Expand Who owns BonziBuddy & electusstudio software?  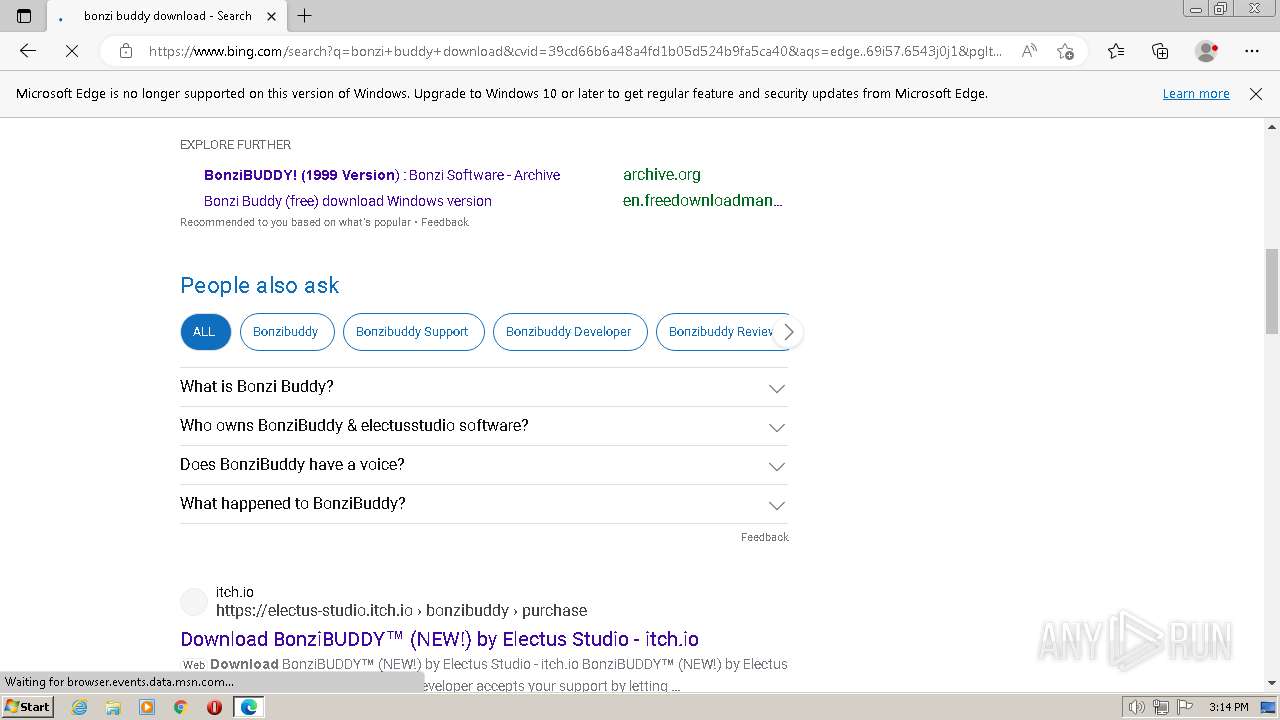click(x=484, y=426)
